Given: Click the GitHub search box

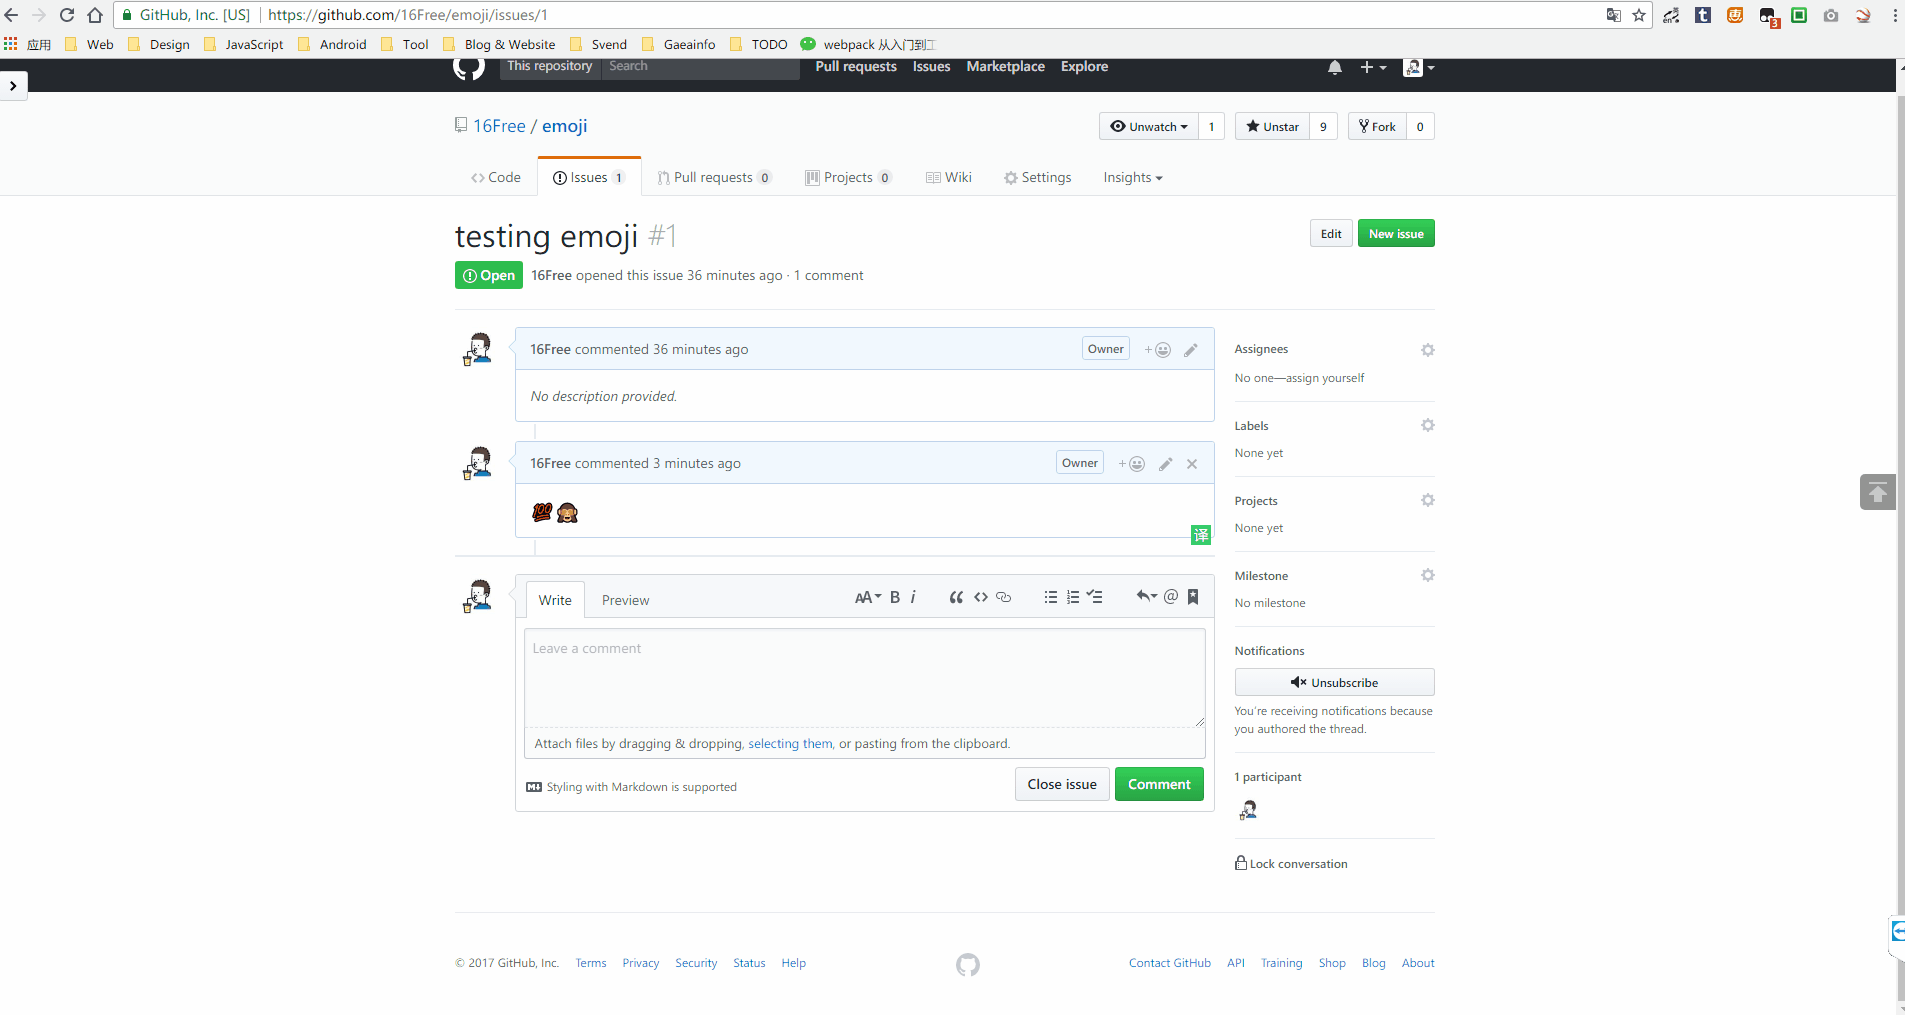Looking at the screenshot, I should click(700, 67).
